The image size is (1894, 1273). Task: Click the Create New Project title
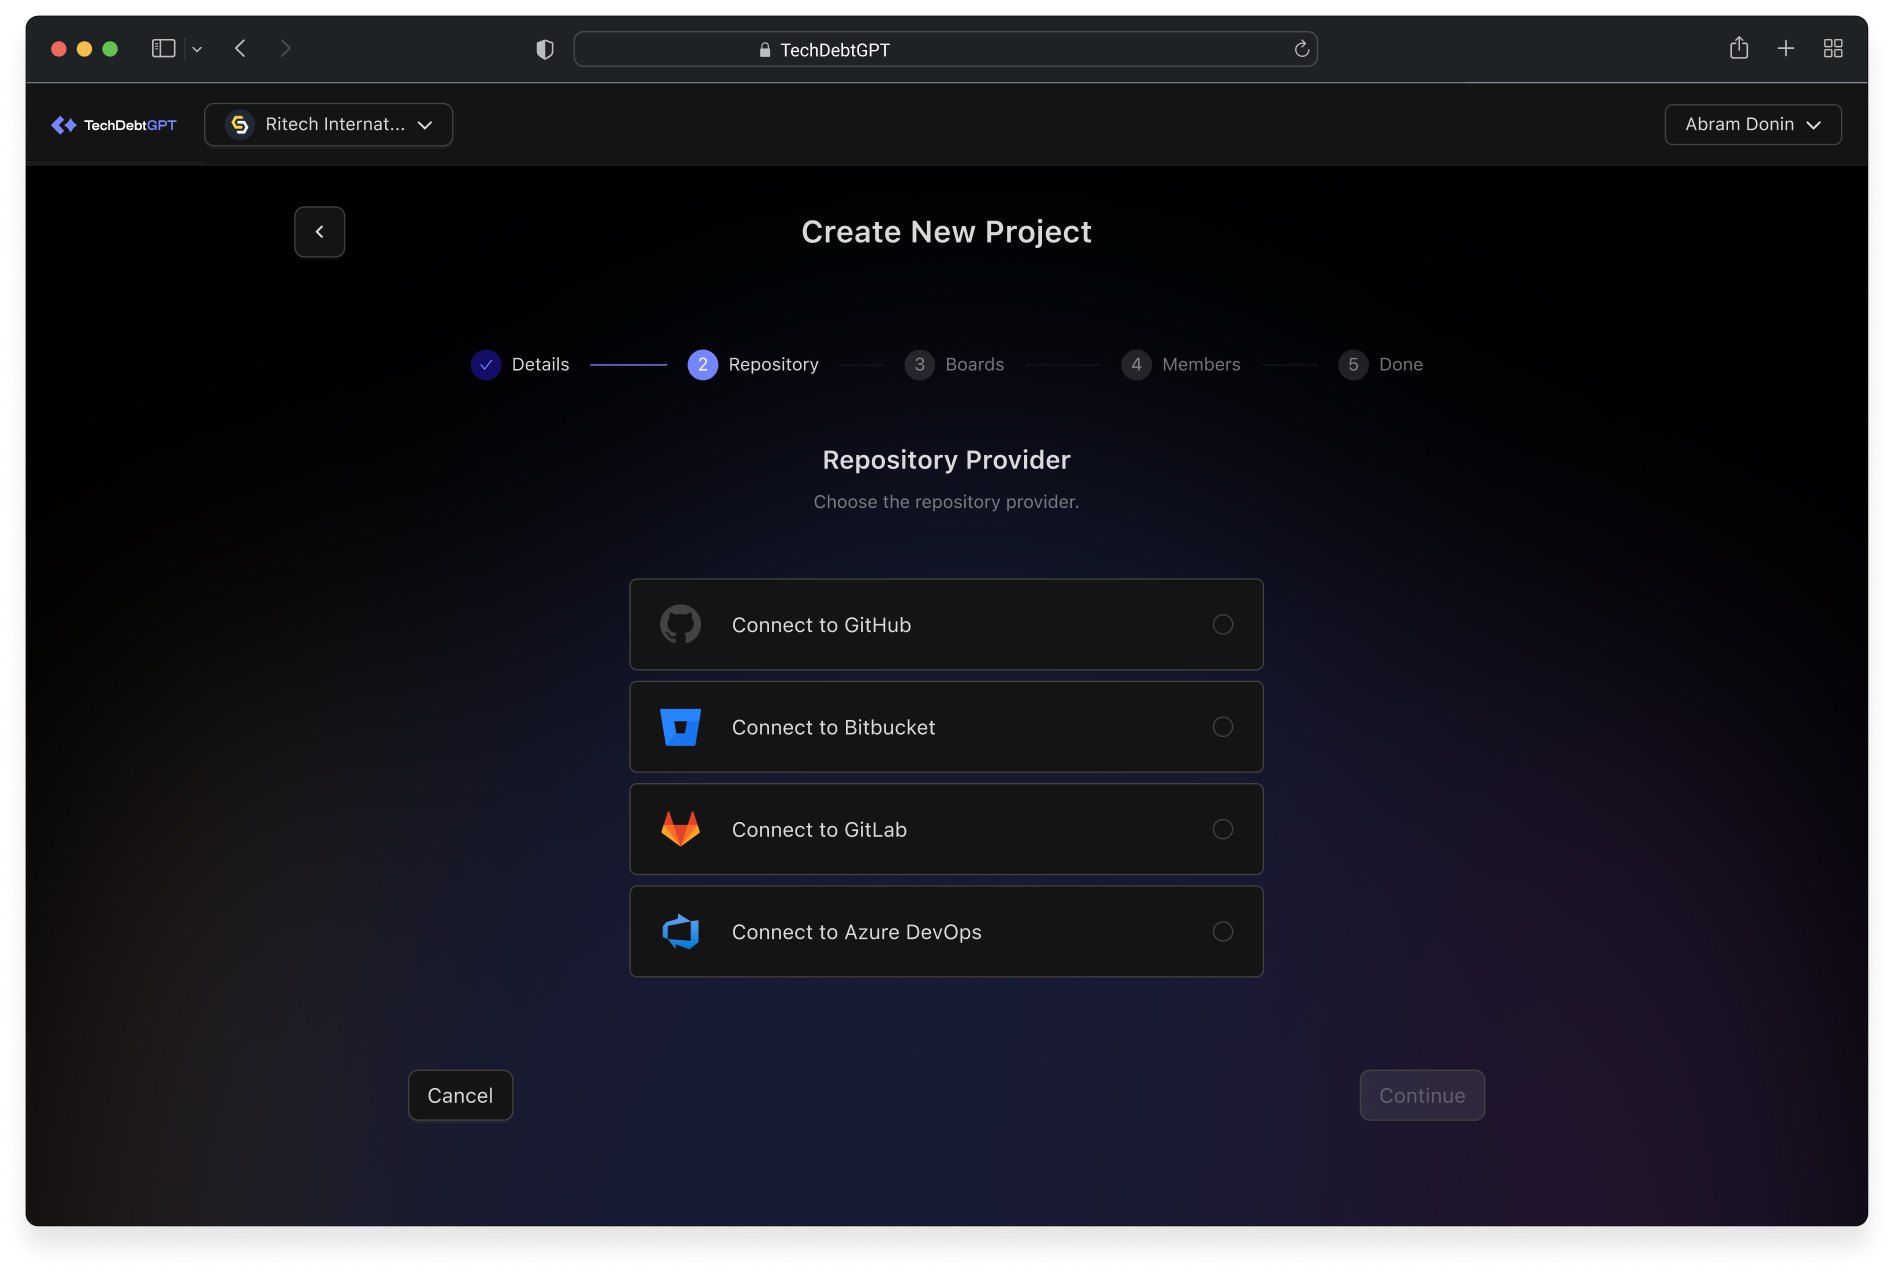[x=946, y=232]
